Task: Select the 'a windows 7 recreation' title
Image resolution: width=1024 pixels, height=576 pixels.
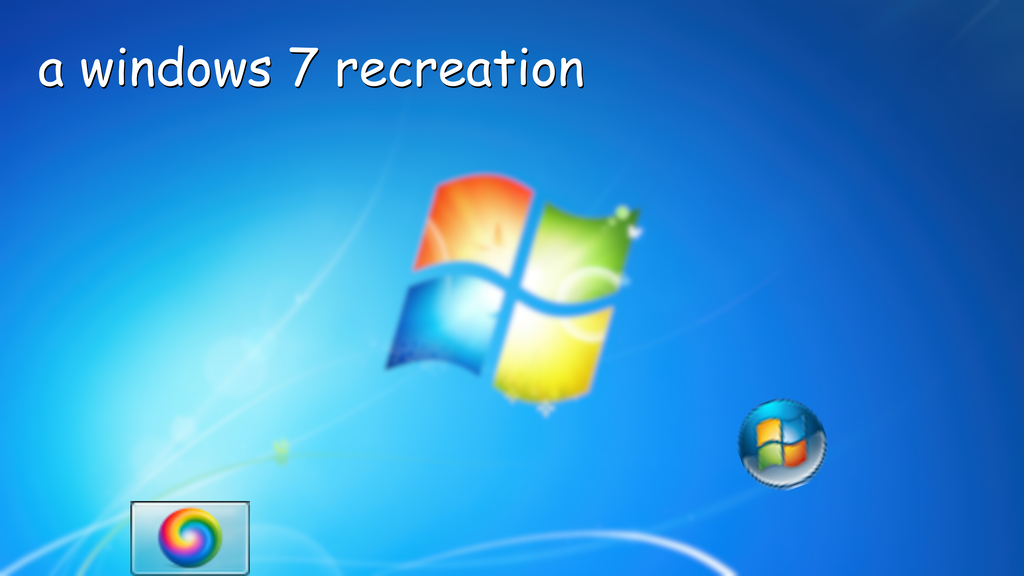Action: pos(310,68)
